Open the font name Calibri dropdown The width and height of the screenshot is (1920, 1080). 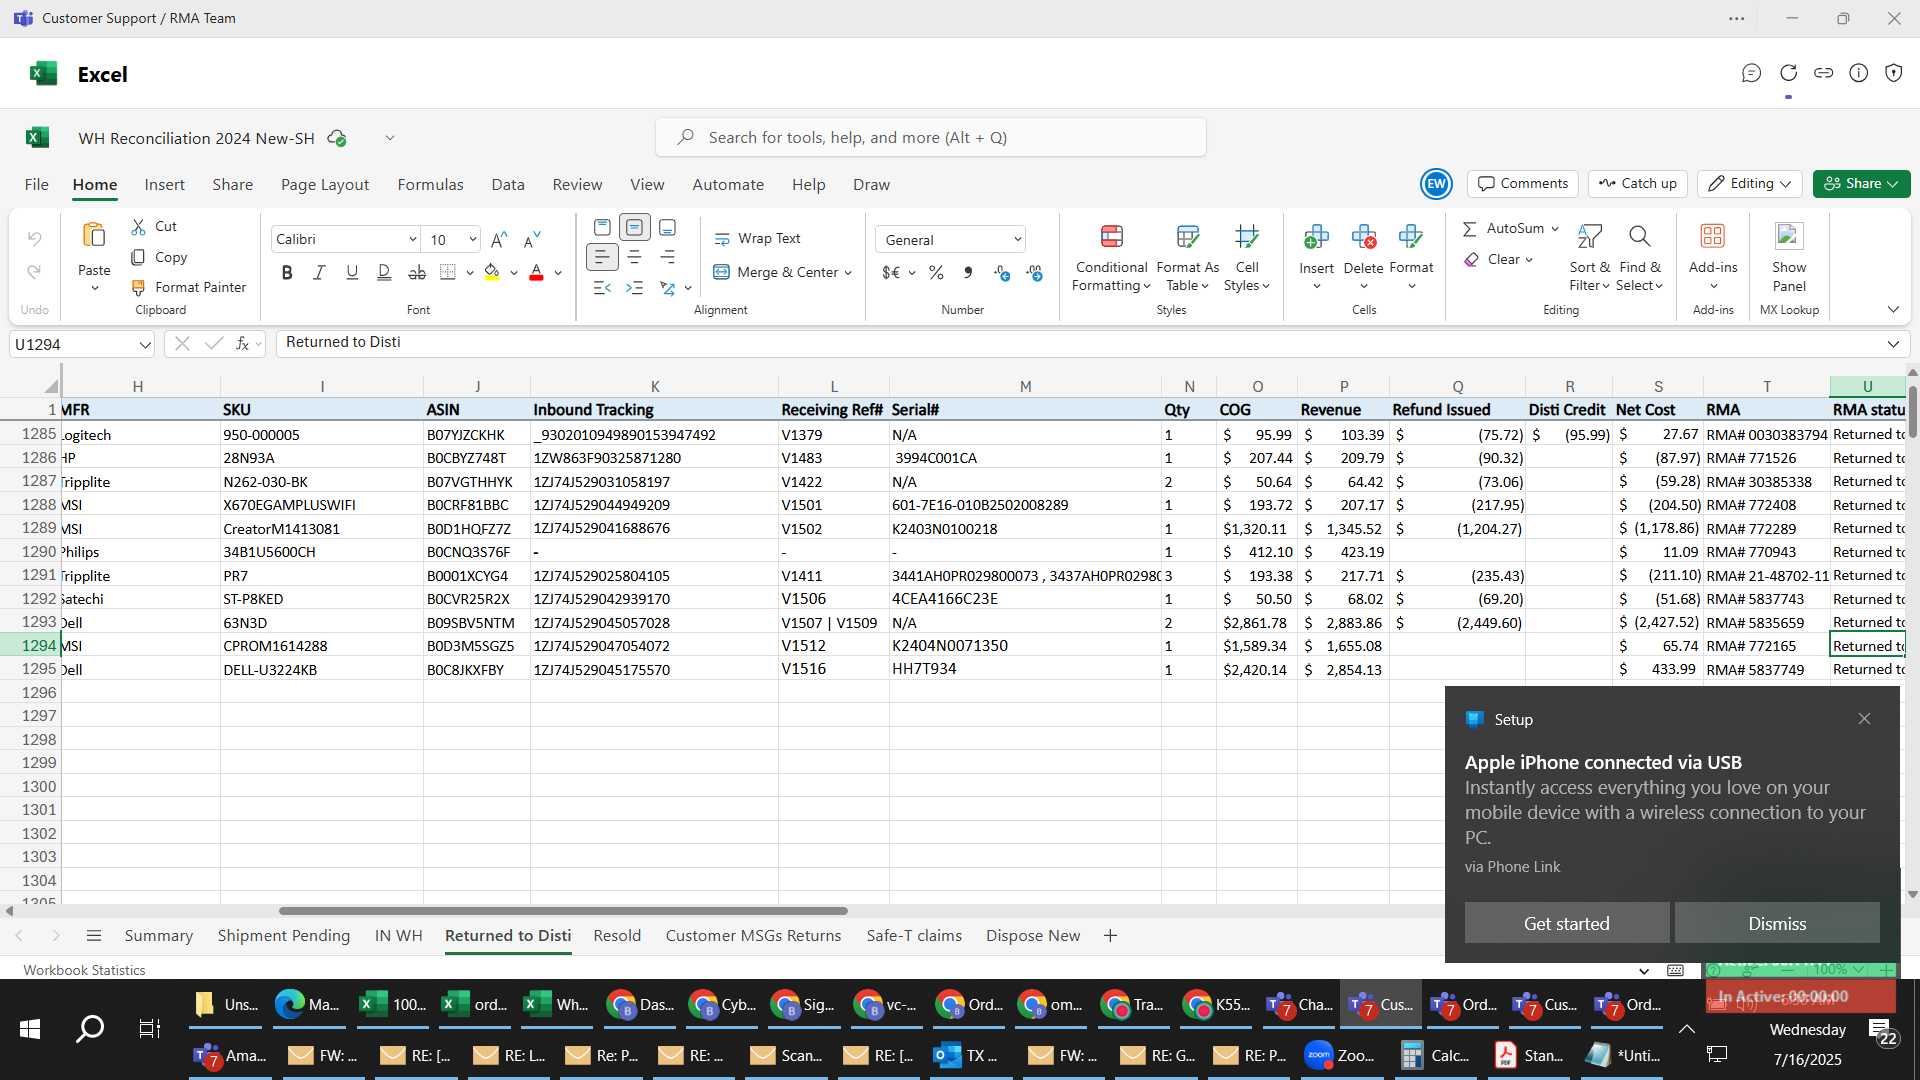click(x=412, y=240)
